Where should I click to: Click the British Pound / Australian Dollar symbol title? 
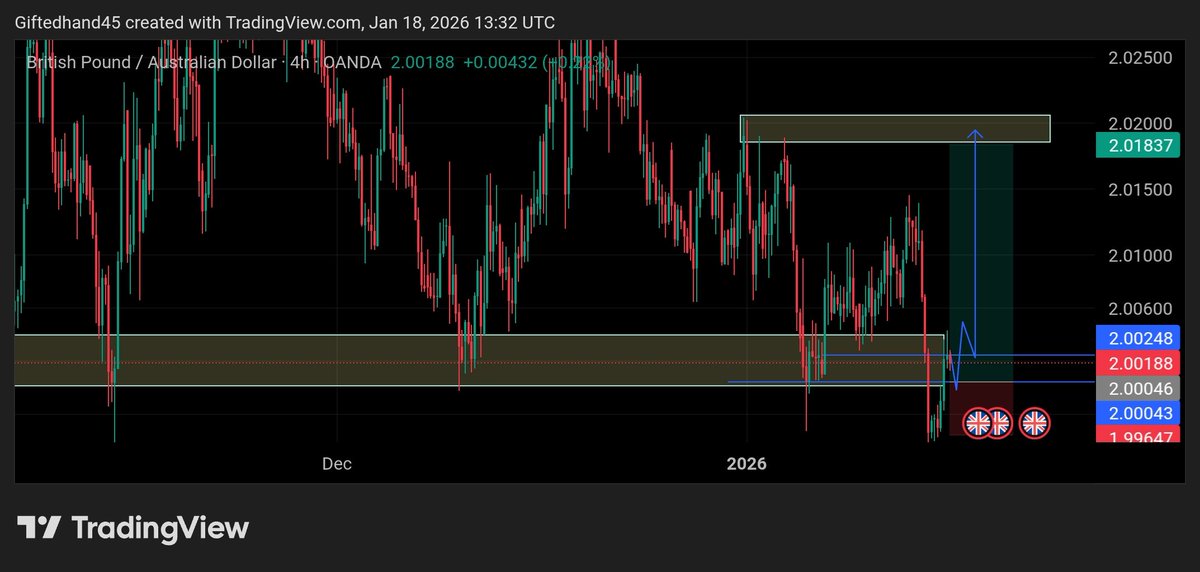[x=151, y=62]
